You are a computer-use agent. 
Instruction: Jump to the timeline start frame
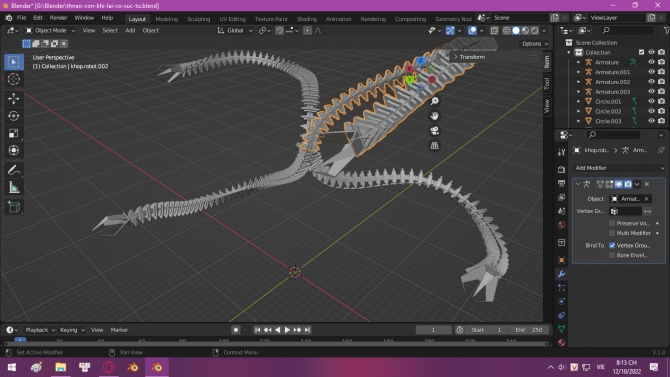tap(257, 330)
